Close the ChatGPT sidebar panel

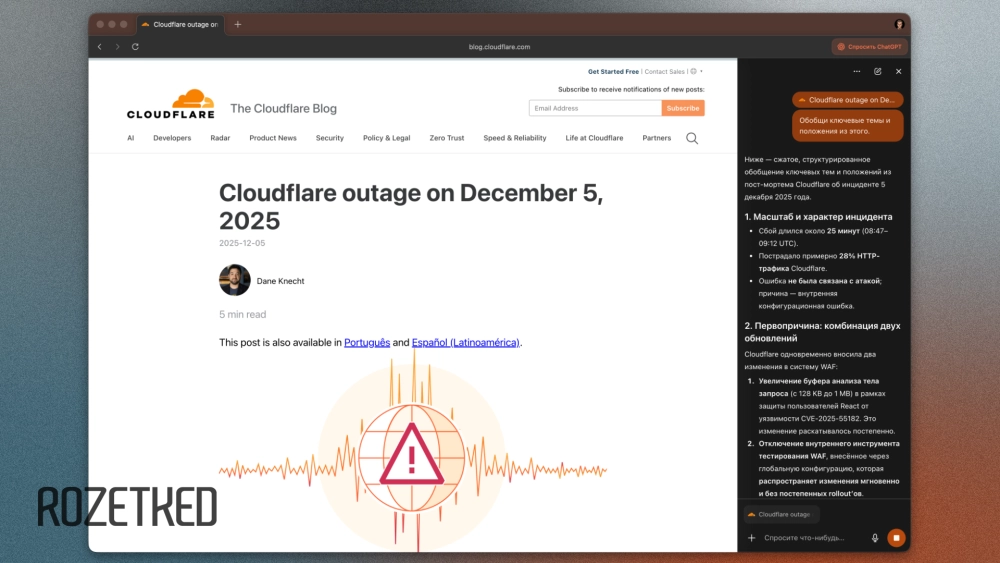coord(899,71)
